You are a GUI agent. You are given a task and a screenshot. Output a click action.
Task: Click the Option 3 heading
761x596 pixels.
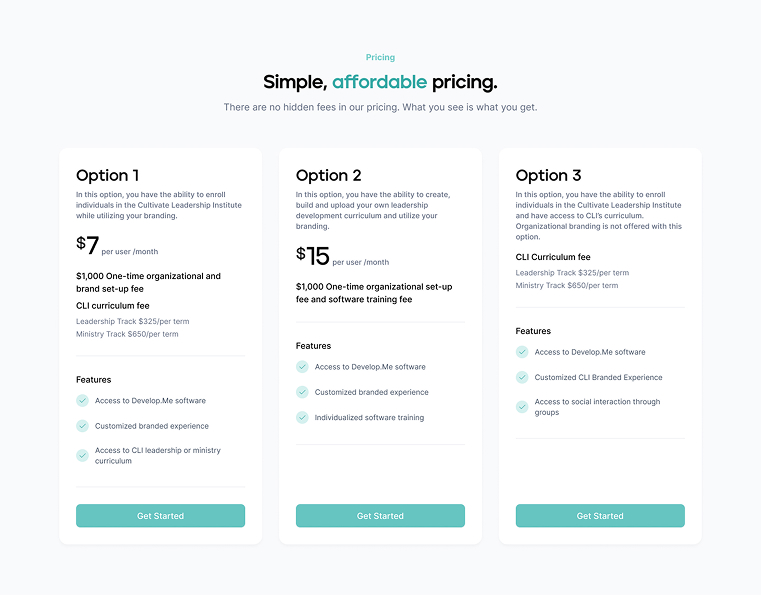(548, 175)
